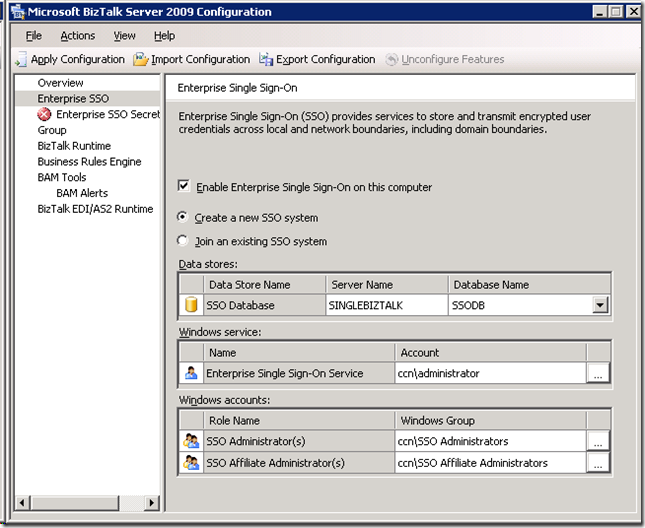645x528 pixels.
Task: Select Overview in the navigation tree
Action: point(60,83)
